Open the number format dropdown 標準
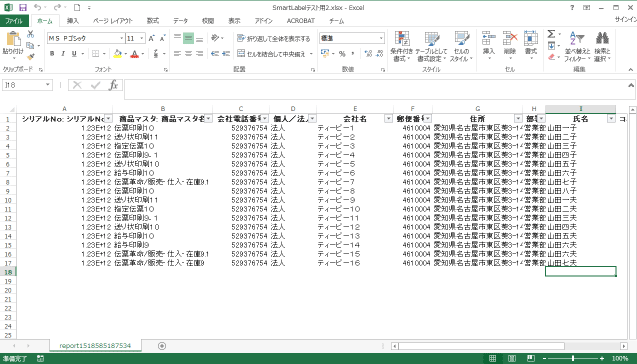Image resolution: width=637 pixels, height=364 pixels. pos(381,38)
